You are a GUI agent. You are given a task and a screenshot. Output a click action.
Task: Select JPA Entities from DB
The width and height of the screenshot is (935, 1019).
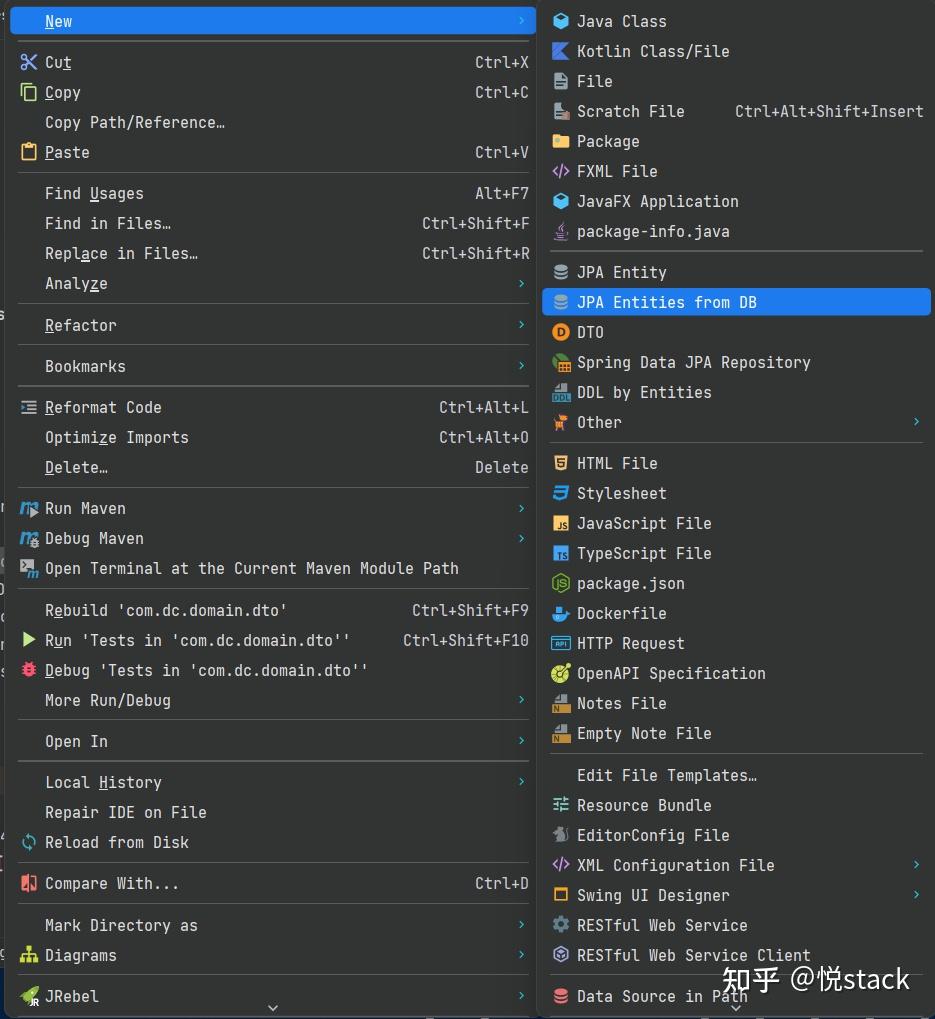[x=666, y=302]
